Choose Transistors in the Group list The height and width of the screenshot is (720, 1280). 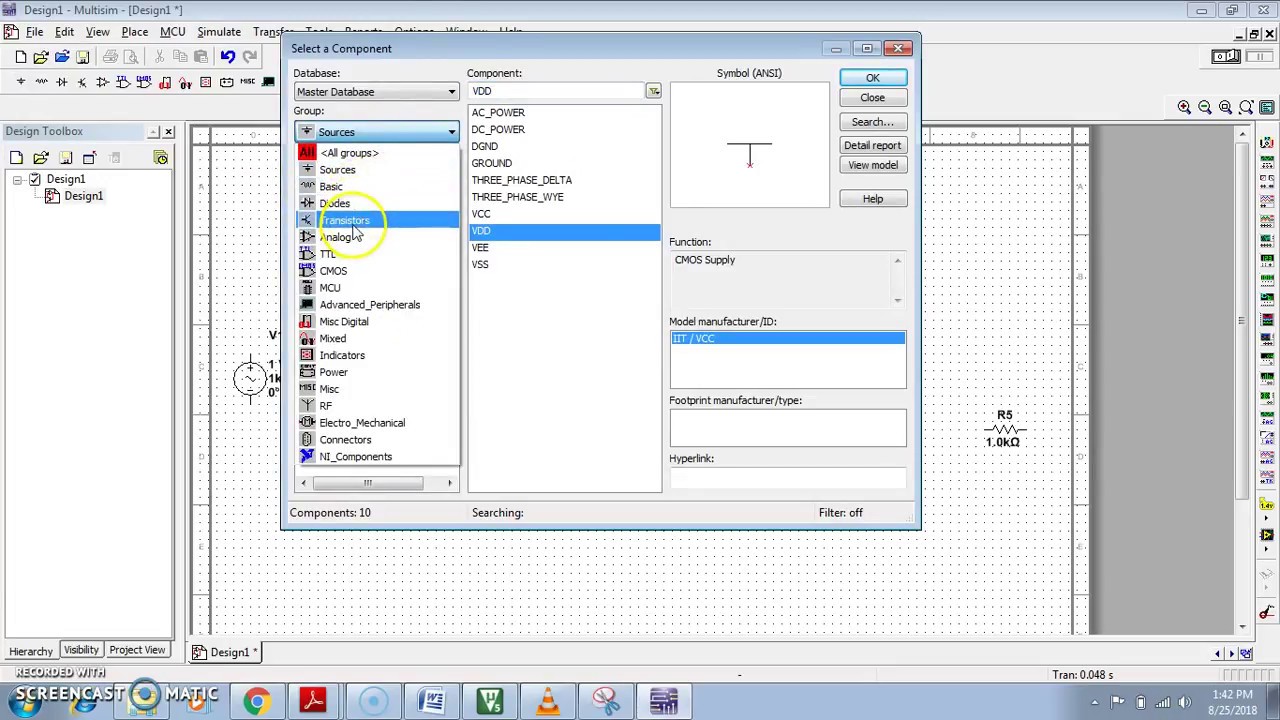[344, 220]
